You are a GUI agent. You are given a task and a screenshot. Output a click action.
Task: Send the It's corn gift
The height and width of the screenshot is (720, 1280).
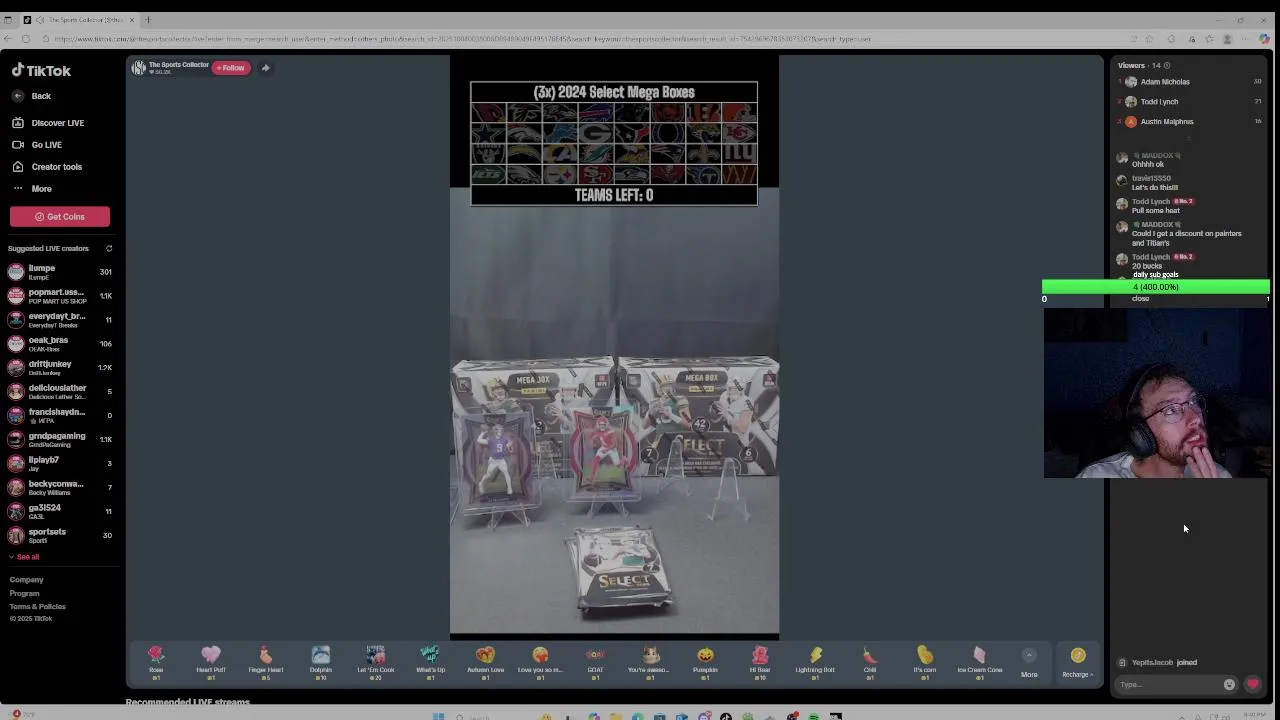925,662
